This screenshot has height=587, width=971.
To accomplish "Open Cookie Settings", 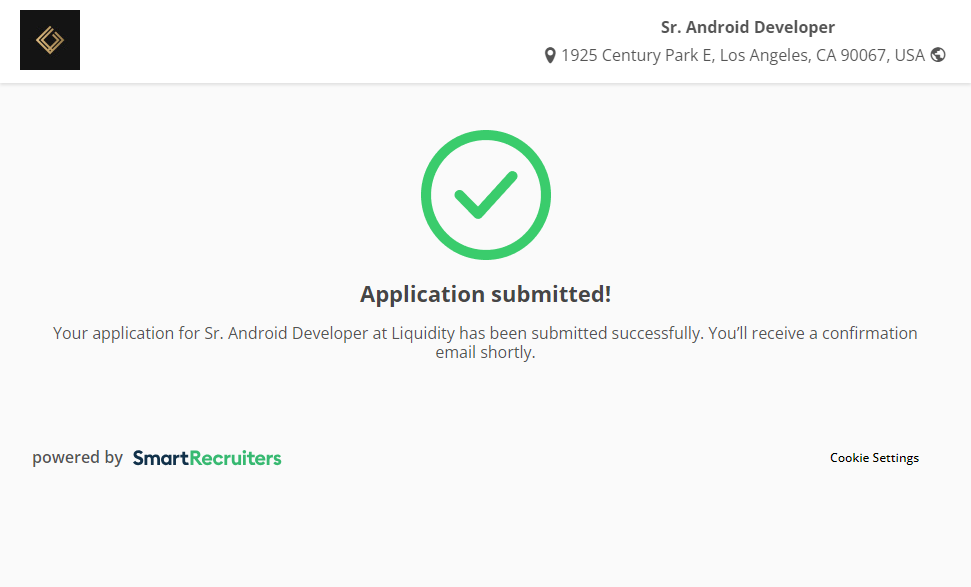I will click(874, 458).
